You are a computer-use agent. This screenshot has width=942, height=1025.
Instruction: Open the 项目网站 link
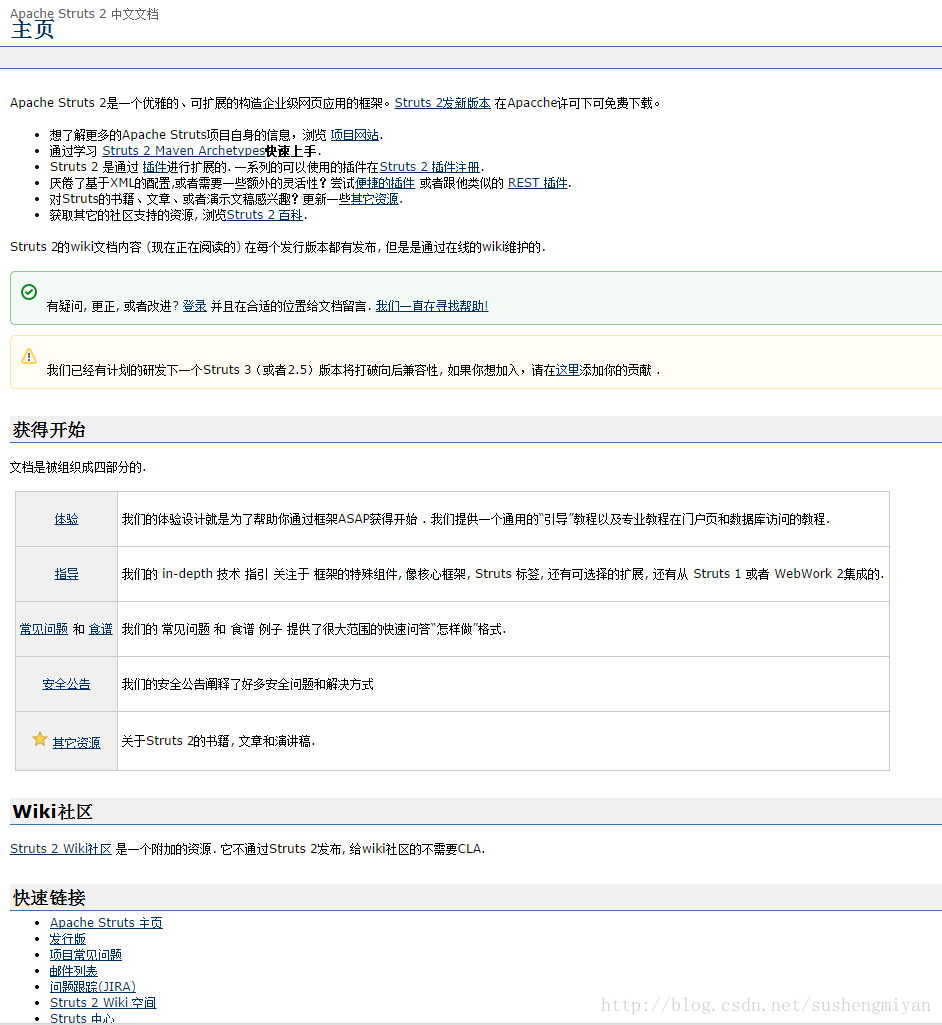(354, 135)
